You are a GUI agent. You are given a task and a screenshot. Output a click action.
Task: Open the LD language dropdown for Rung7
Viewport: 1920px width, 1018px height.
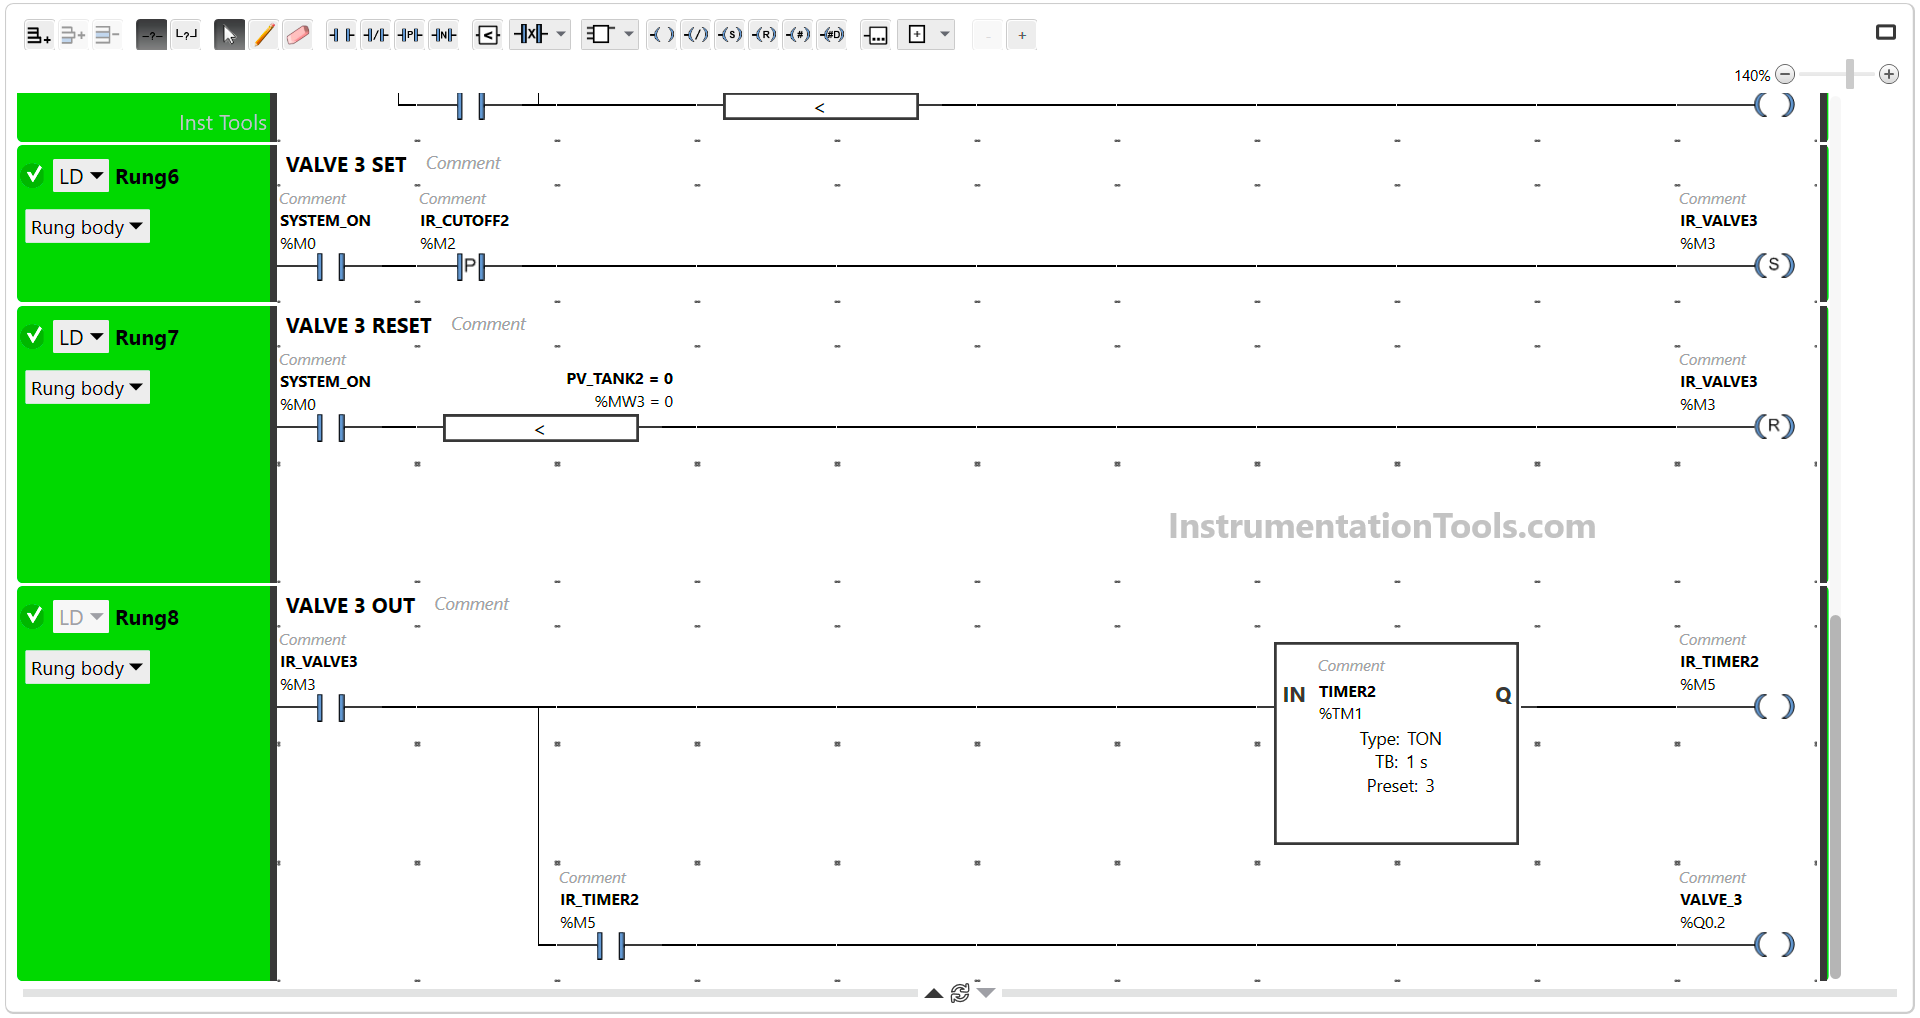click(81, 337)
